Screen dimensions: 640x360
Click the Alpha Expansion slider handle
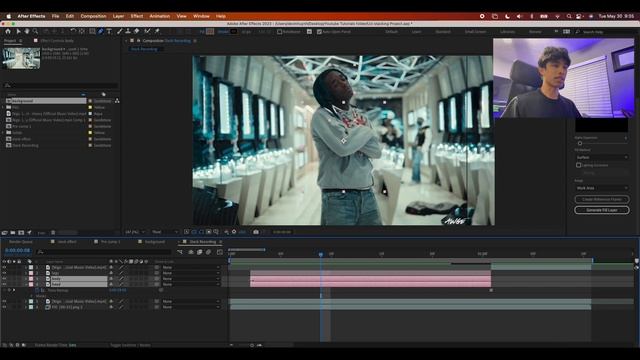(580, 143)
